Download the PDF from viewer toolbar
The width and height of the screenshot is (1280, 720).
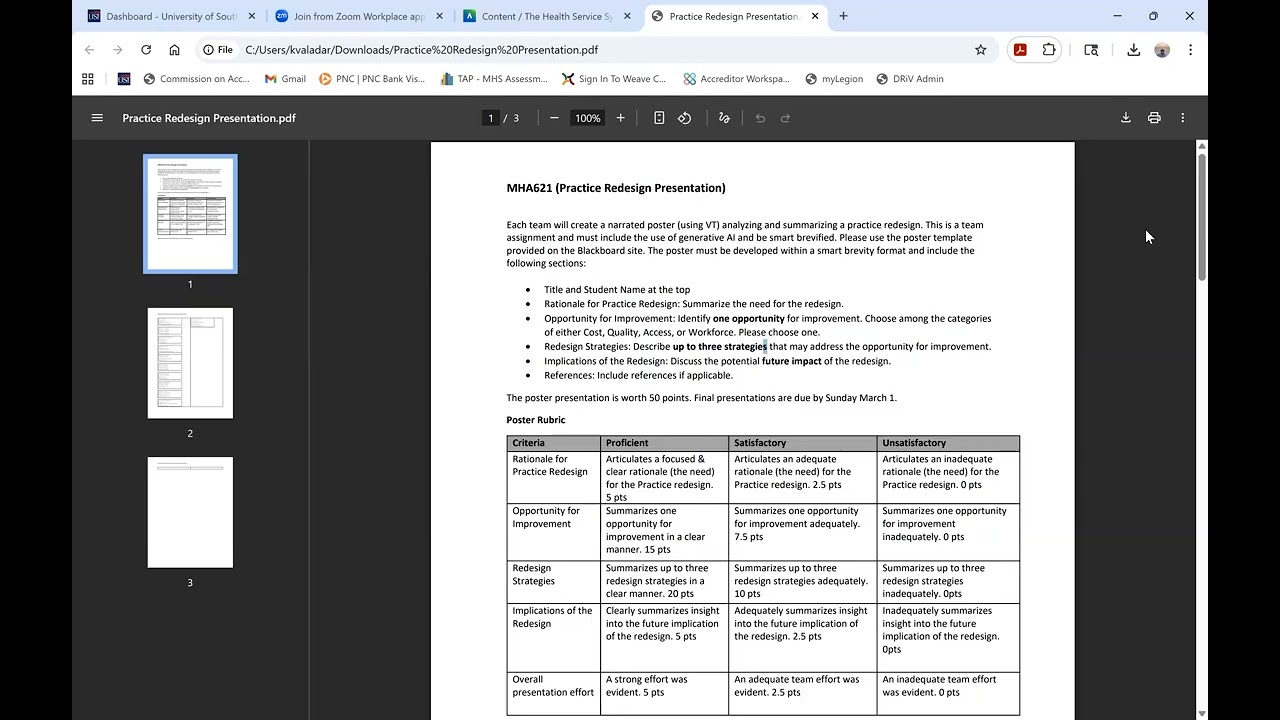click(x=1125, y=118)
